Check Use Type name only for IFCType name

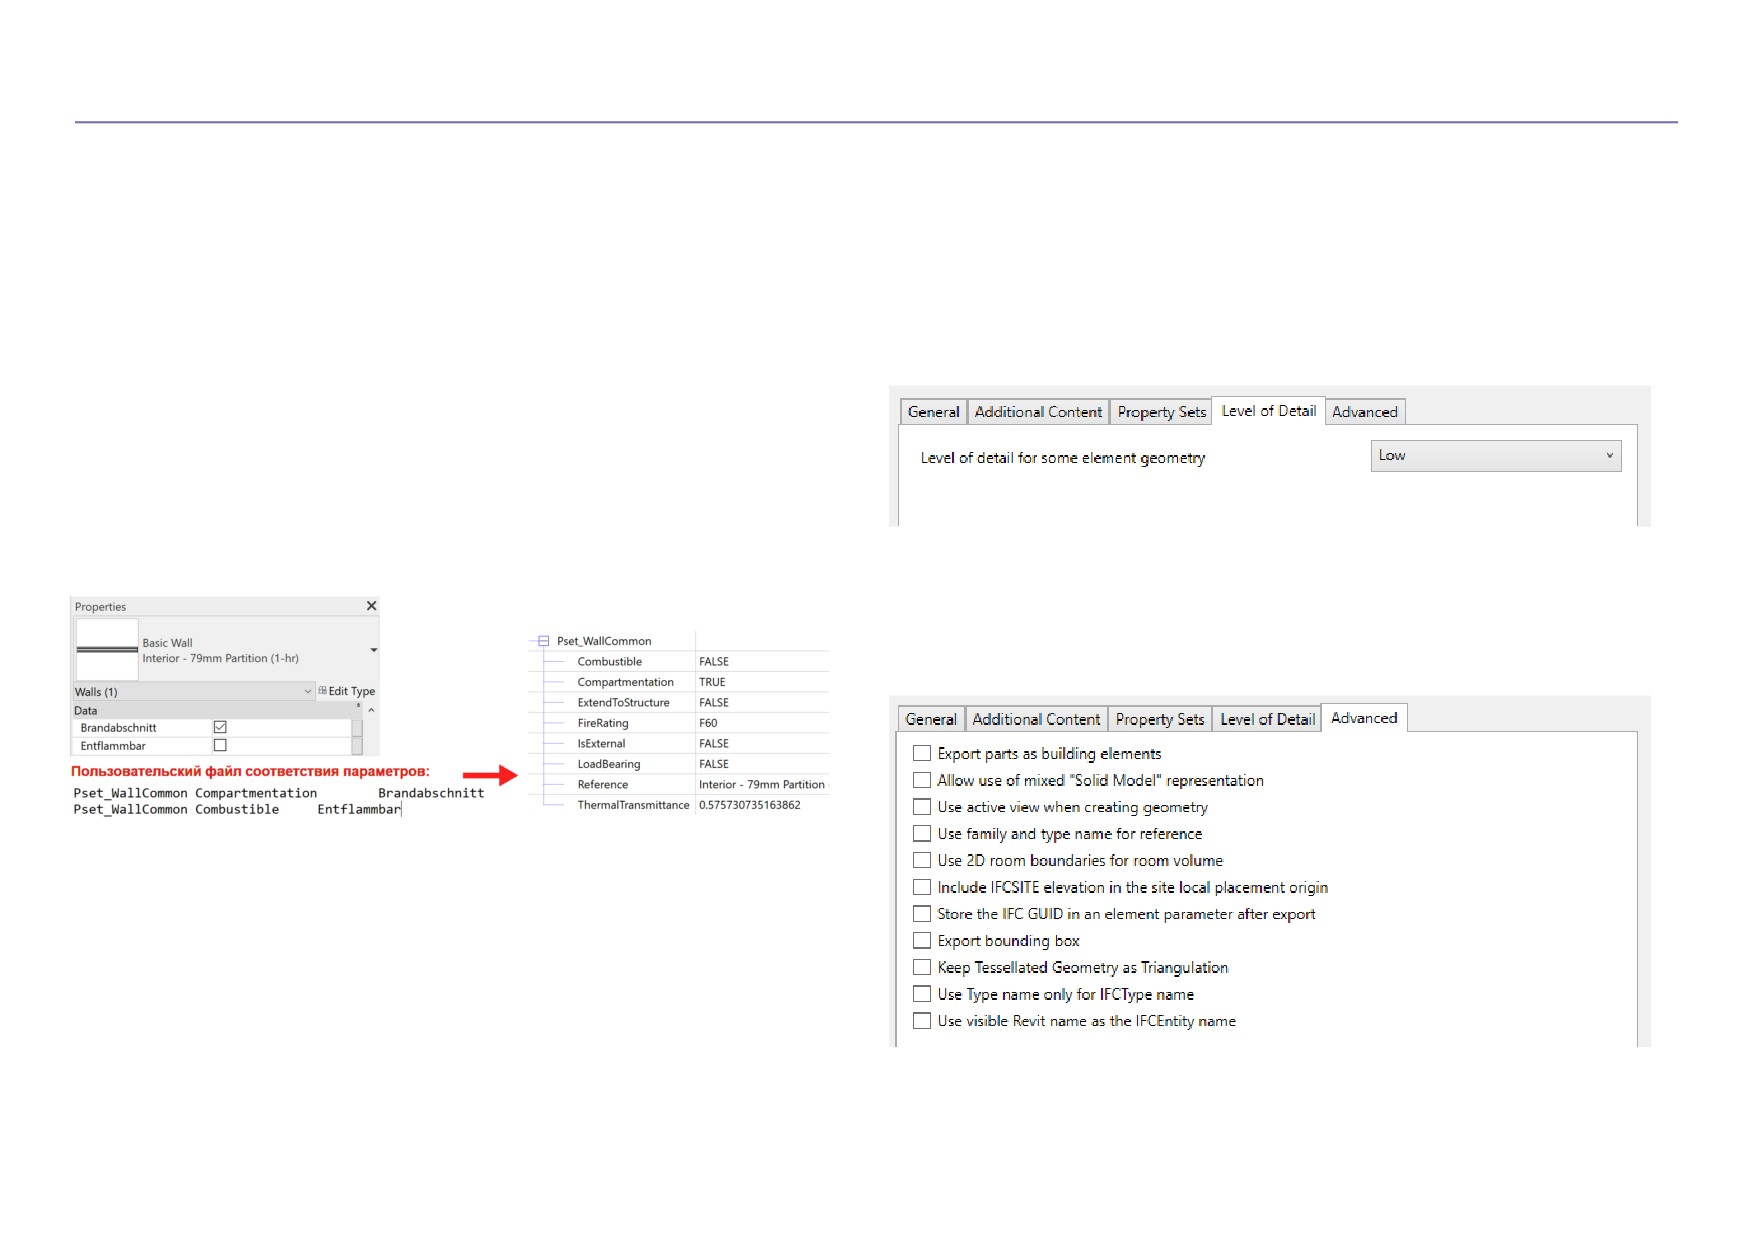pos(922,994)
